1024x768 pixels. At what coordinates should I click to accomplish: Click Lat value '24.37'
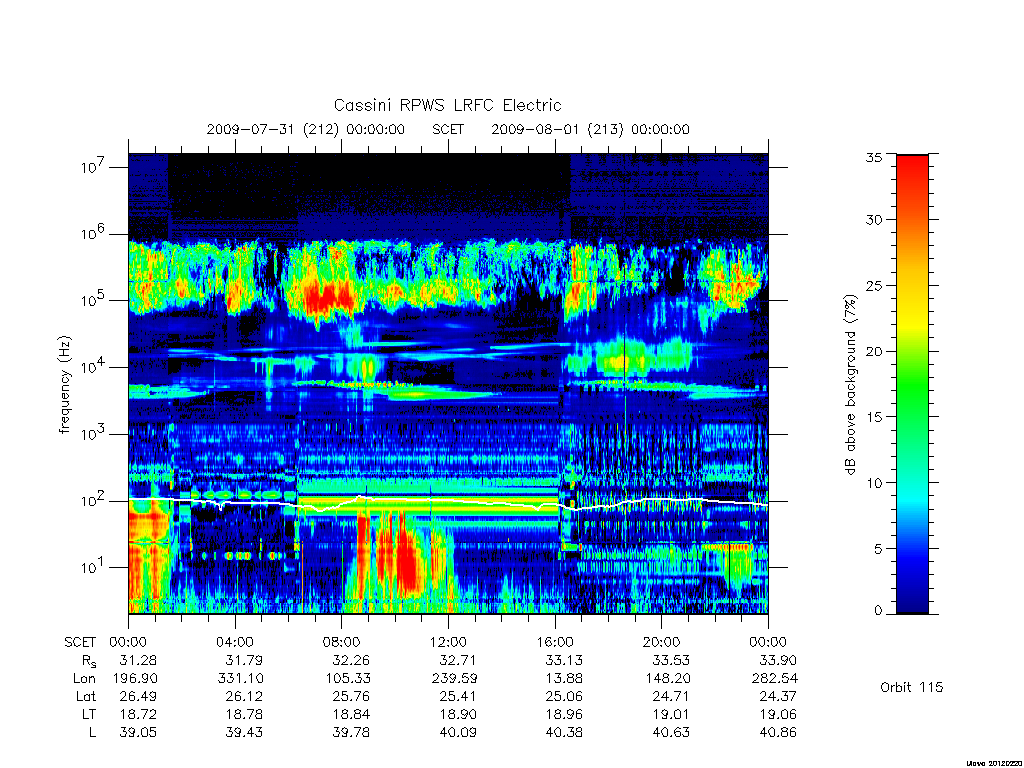[778, 696]
